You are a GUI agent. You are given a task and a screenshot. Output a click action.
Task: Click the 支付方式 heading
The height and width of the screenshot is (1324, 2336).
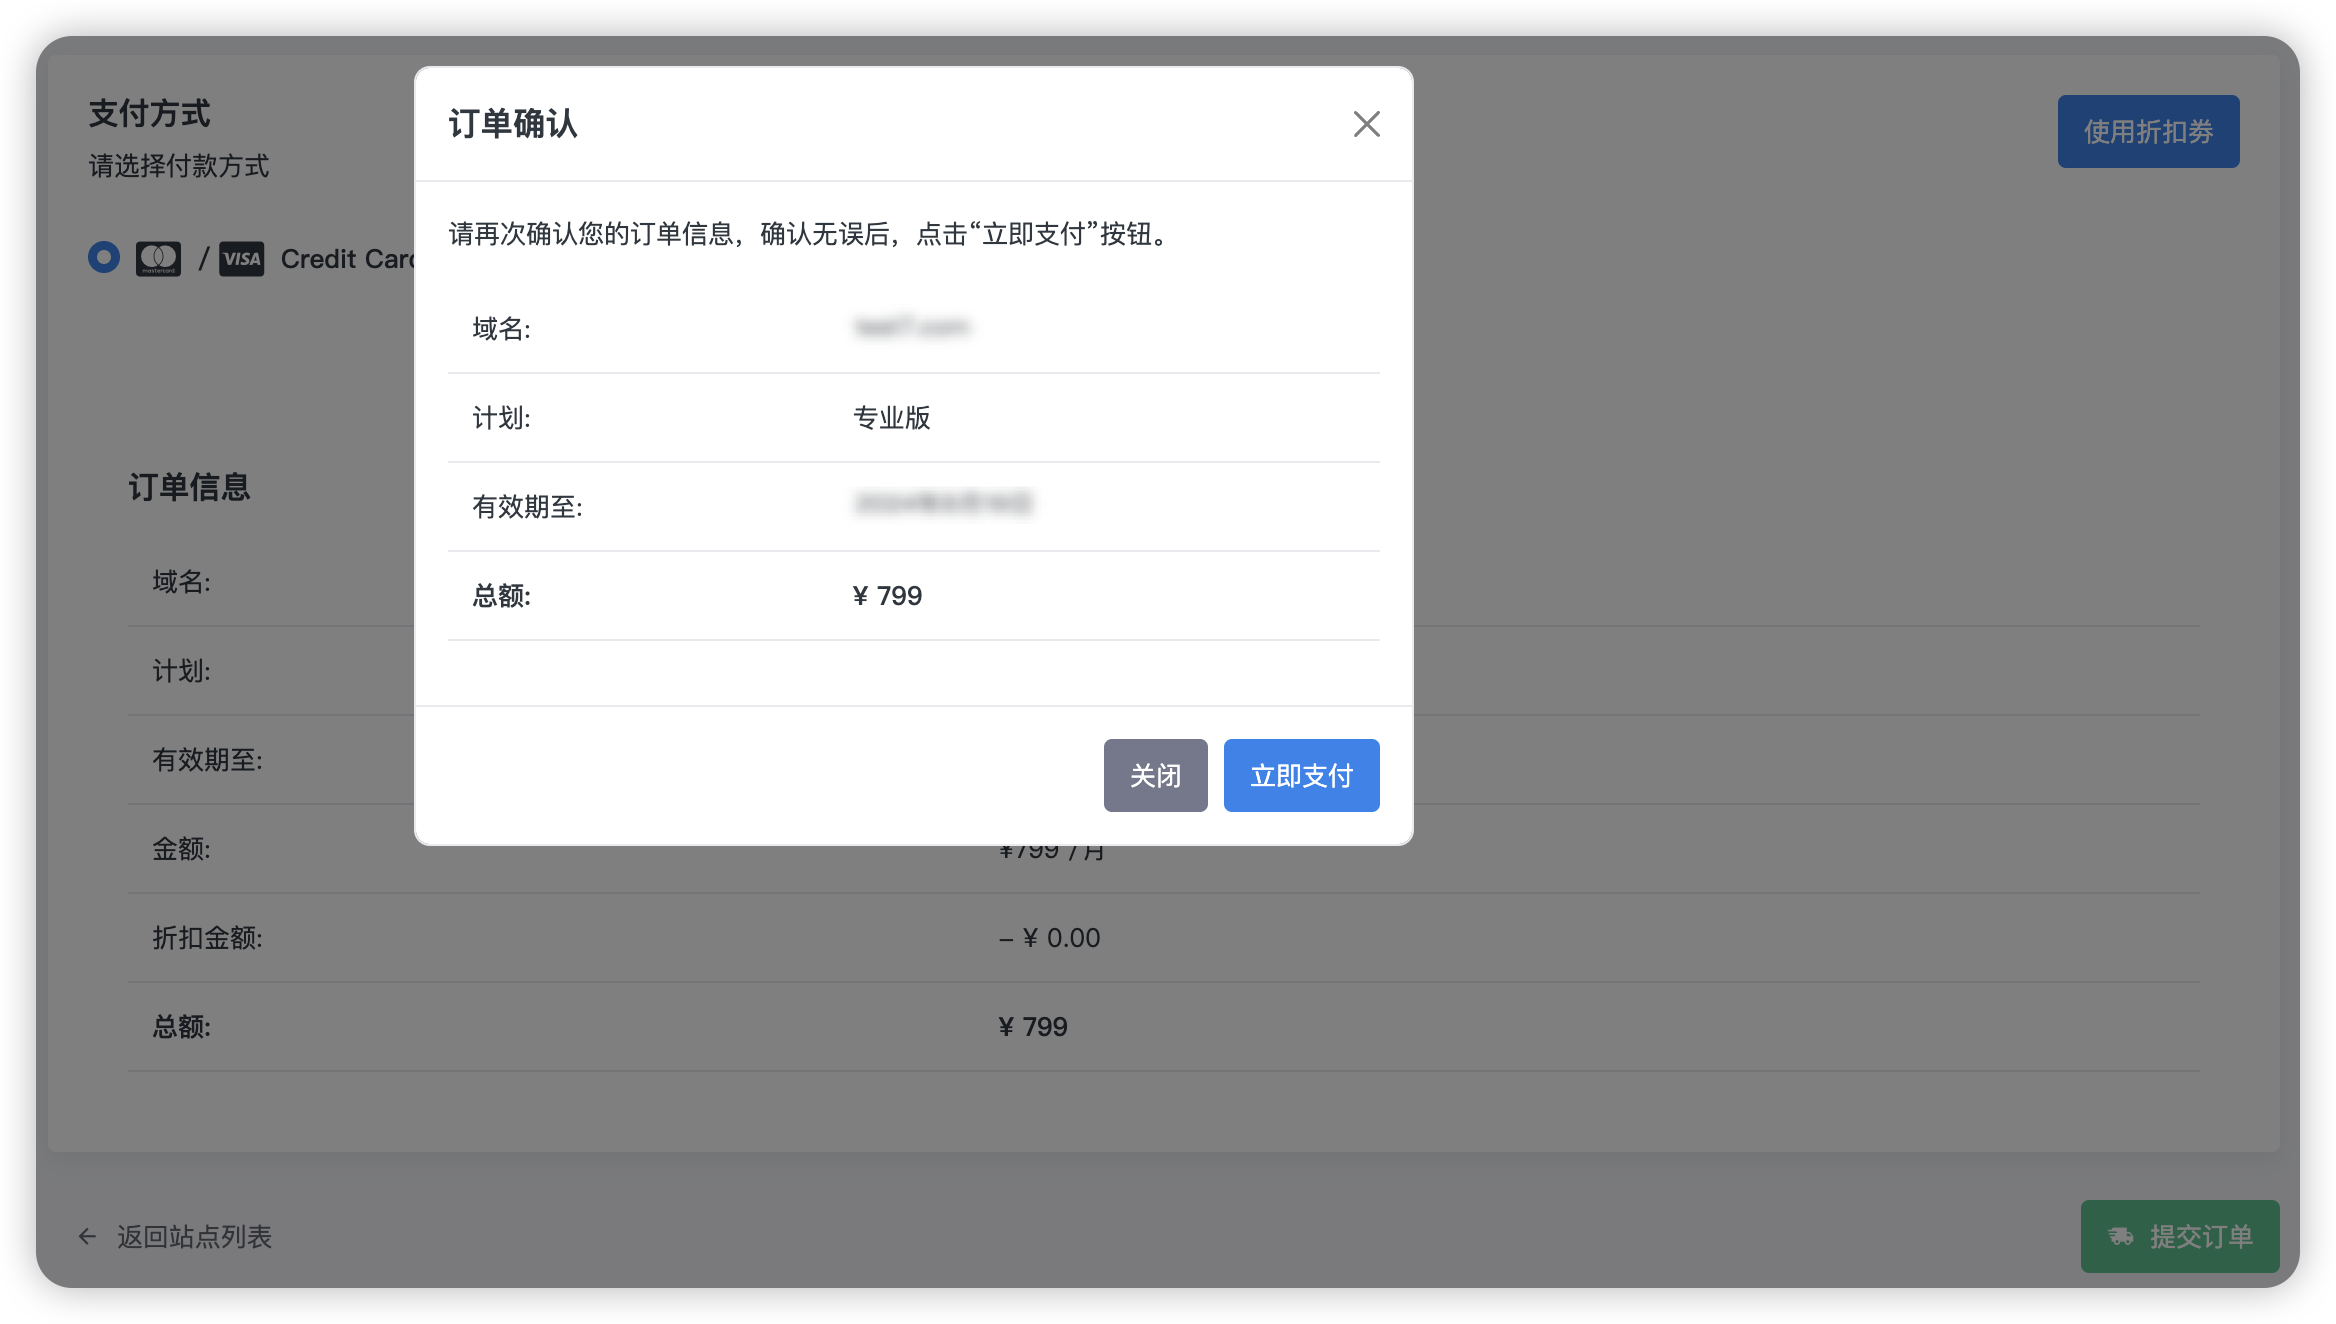[x=149, y=113]
